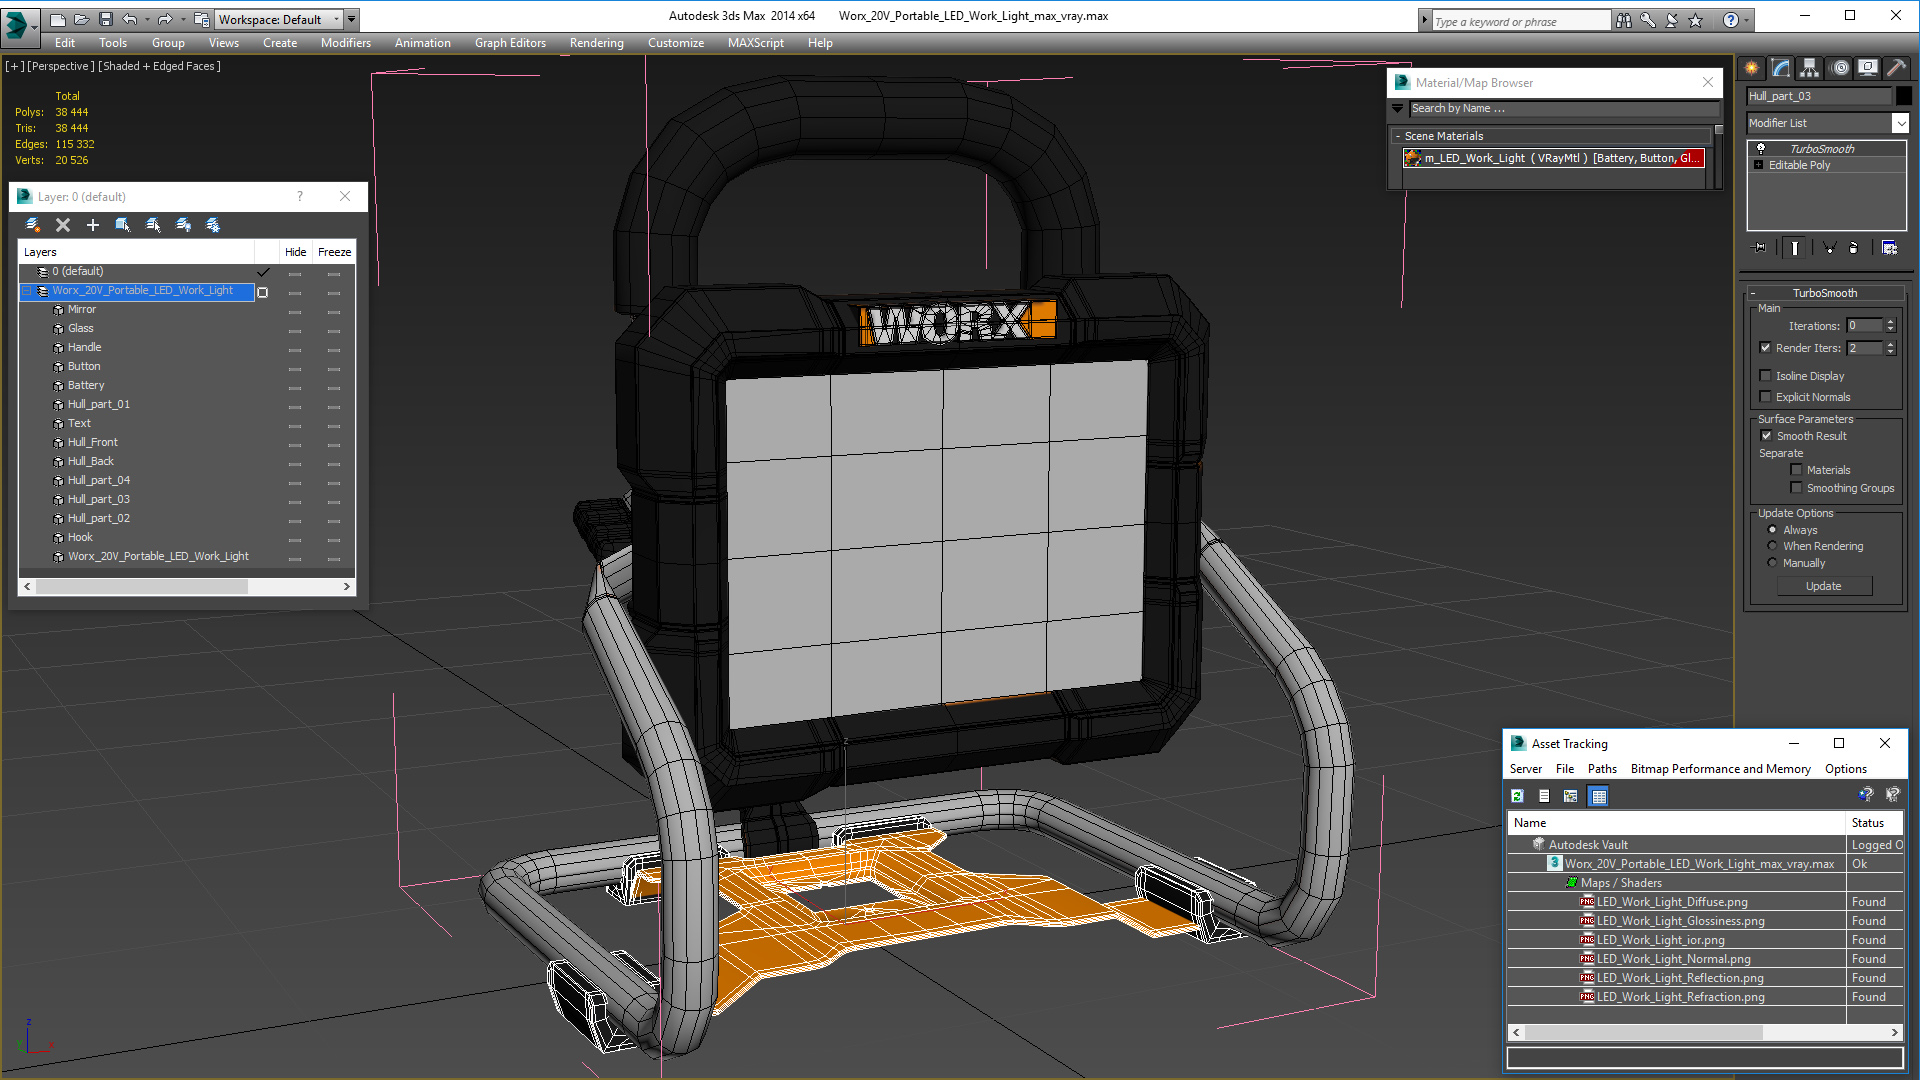Click Refresh icon in Asset Tracking toolbar

[1517, 796]
